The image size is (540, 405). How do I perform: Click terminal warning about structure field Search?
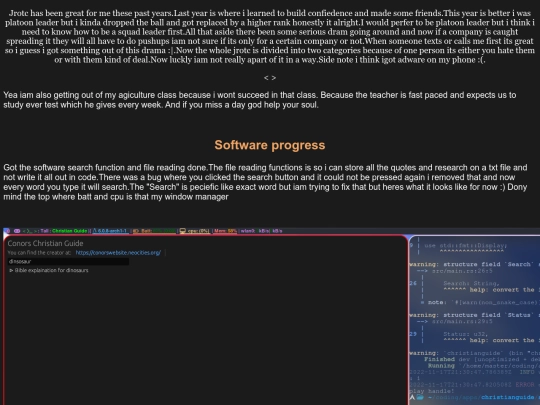coord(474,264)
